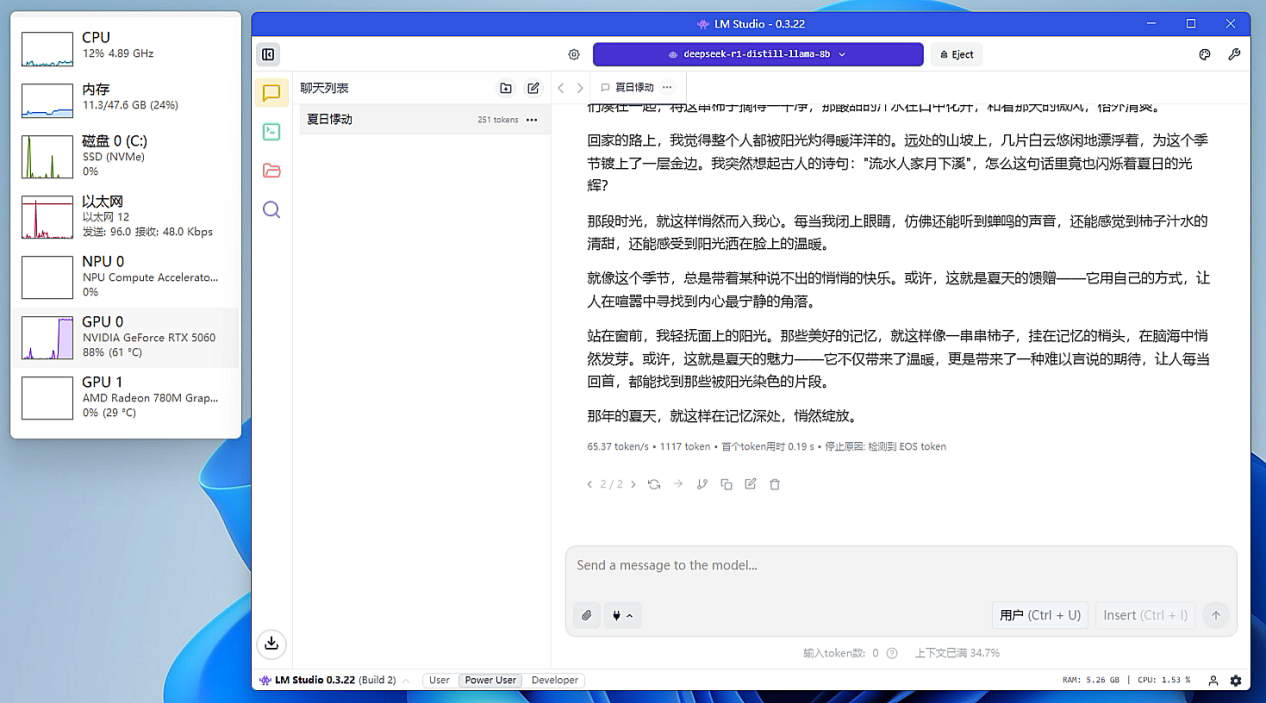The width and height of the screenshot is (1266, 703).
Task: Open the Downloads panel at bottom left
Action: point(271,644)
